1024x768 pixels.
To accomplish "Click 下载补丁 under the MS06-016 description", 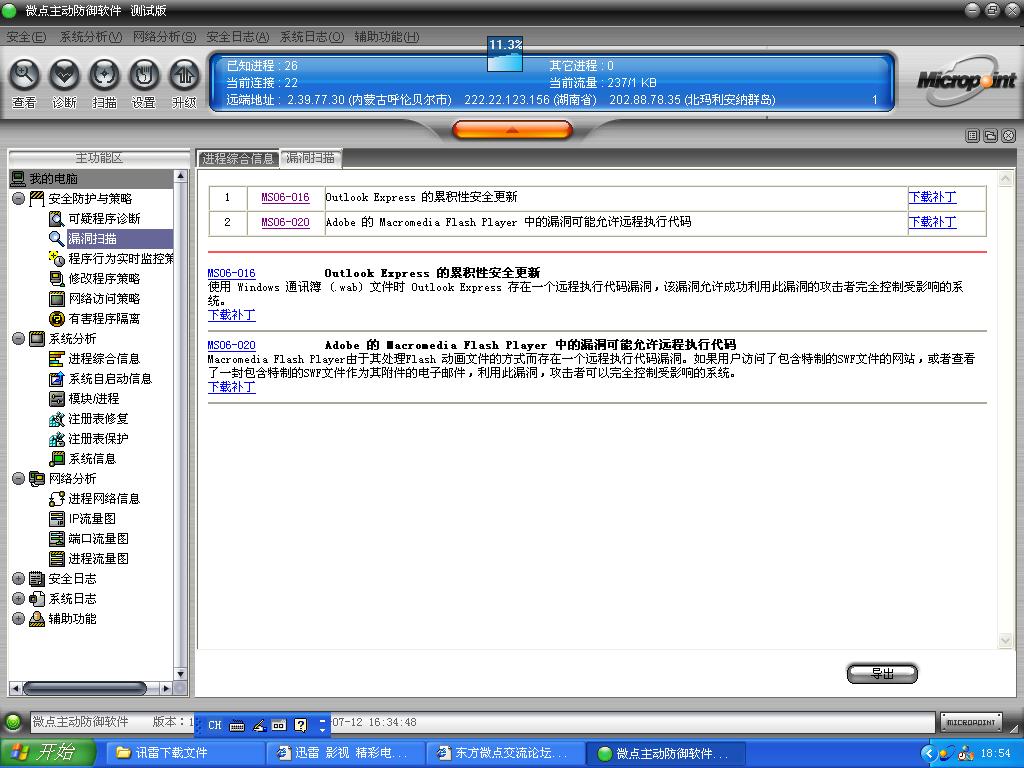I will coord(232,315).
